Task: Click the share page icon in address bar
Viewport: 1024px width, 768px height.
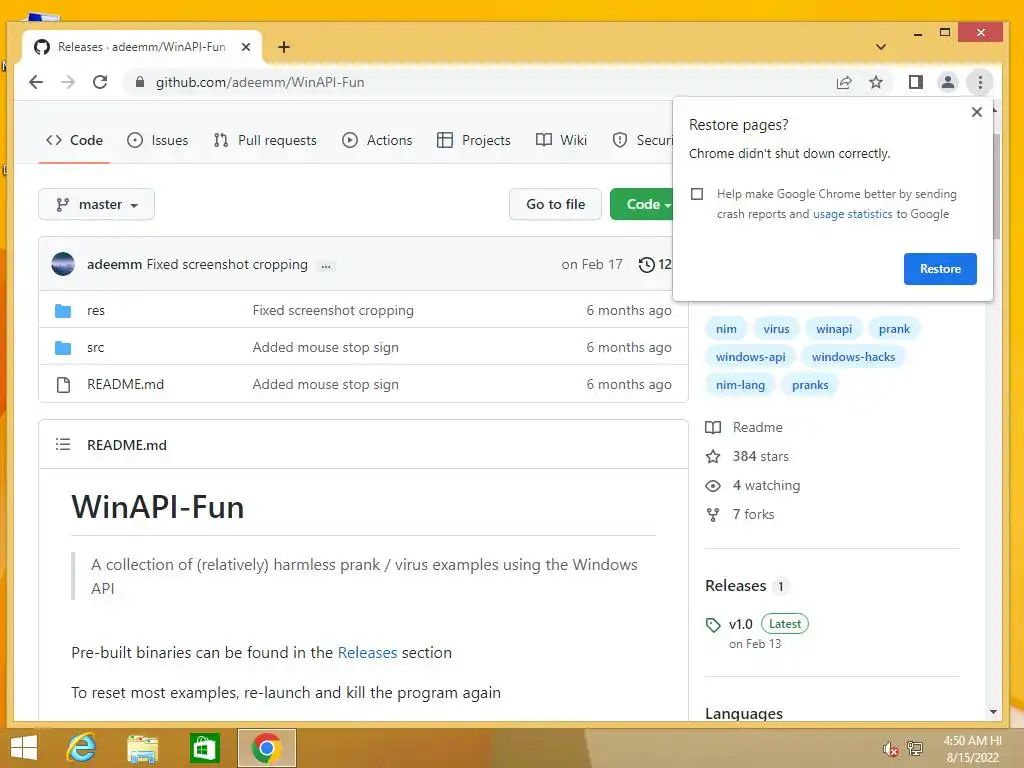Action: pos(844,82)
